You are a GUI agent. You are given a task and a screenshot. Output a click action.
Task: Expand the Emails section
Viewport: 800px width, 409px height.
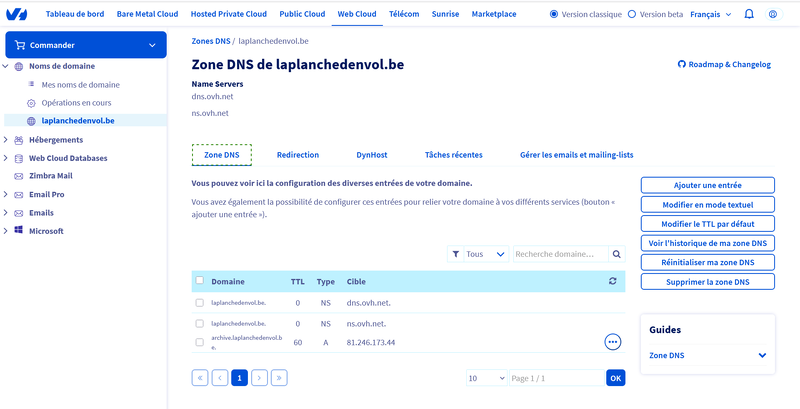[6, 213]
